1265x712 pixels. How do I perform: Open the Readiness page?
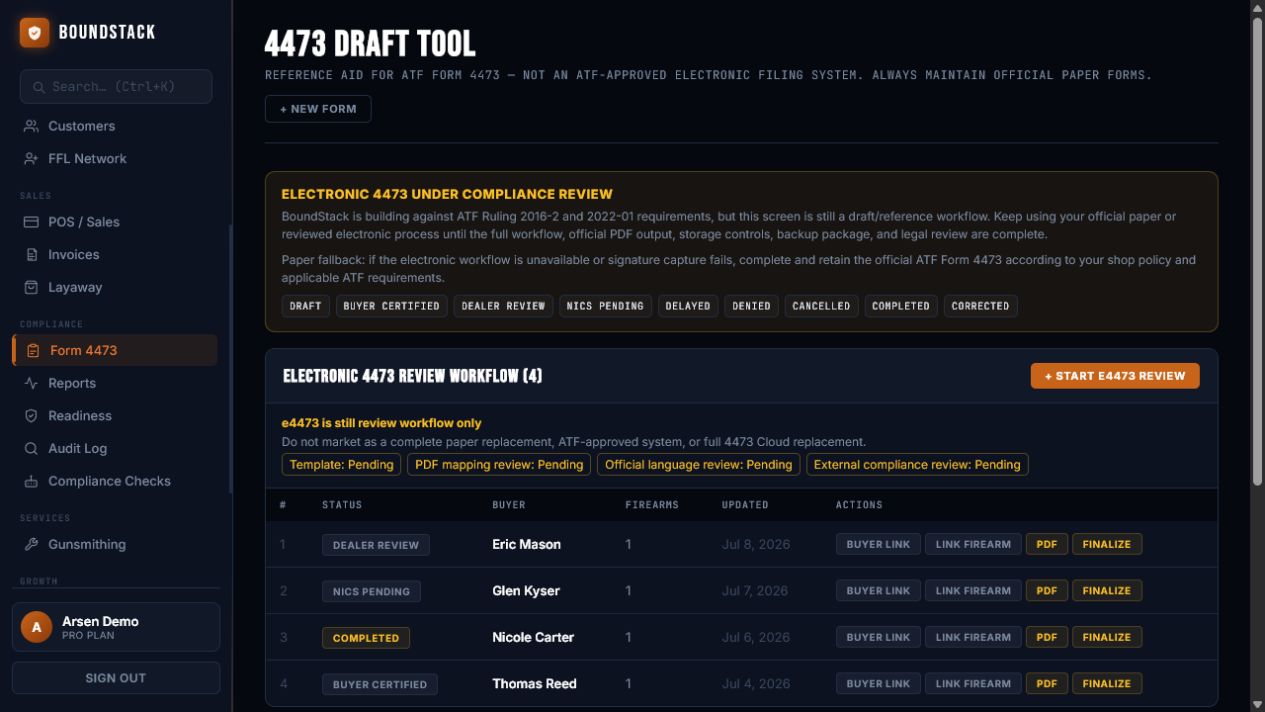115,416
